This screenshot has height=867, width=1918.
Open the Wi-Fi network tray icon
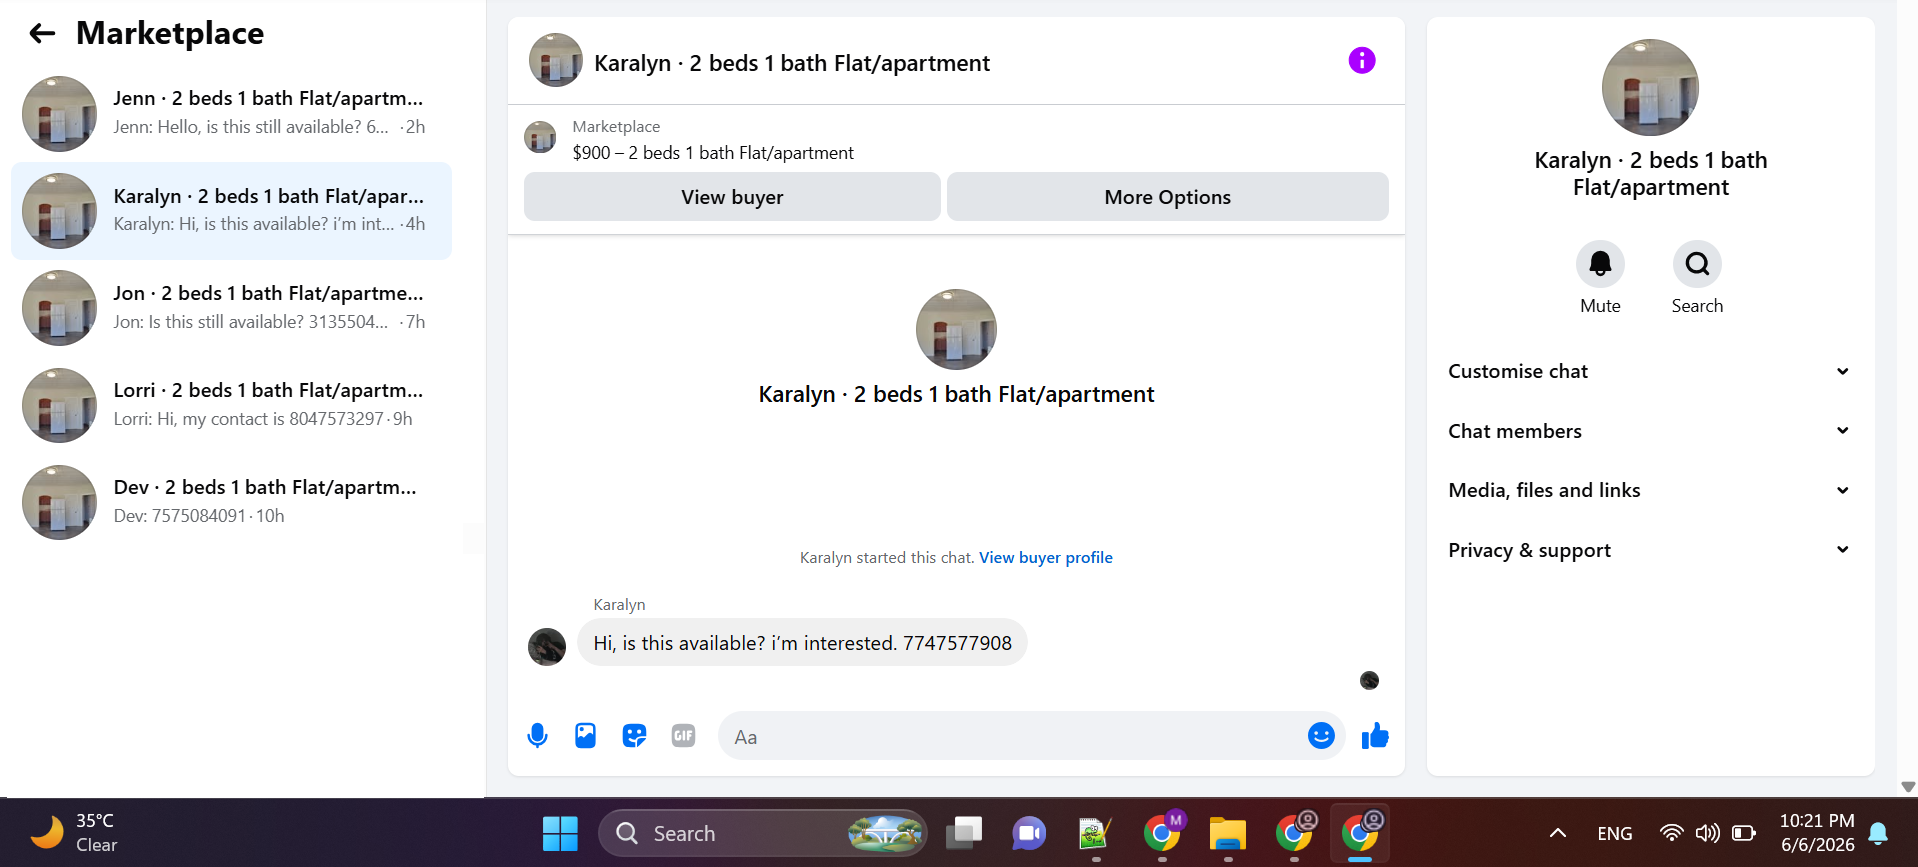pos(1671,833)
